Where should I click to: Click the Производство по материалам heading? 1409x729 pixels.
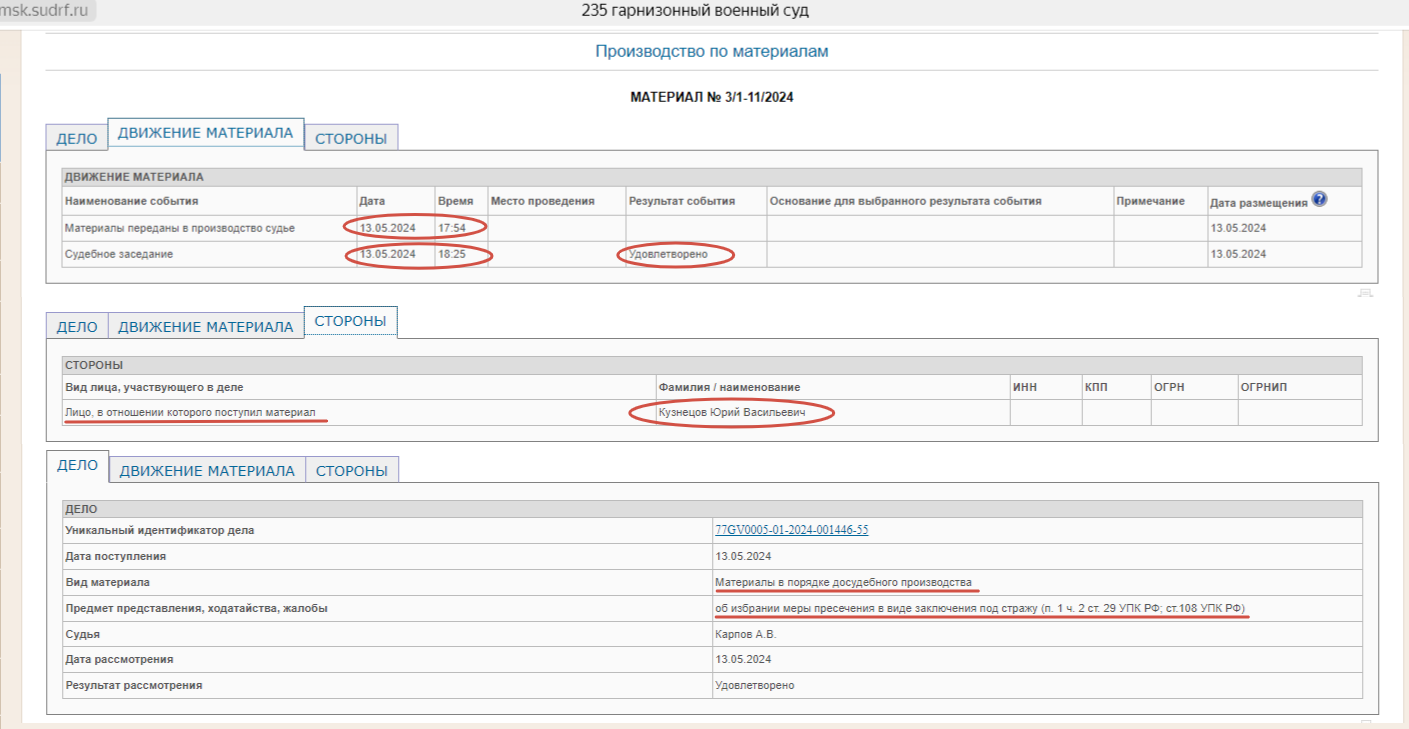(x=711, y=51)
